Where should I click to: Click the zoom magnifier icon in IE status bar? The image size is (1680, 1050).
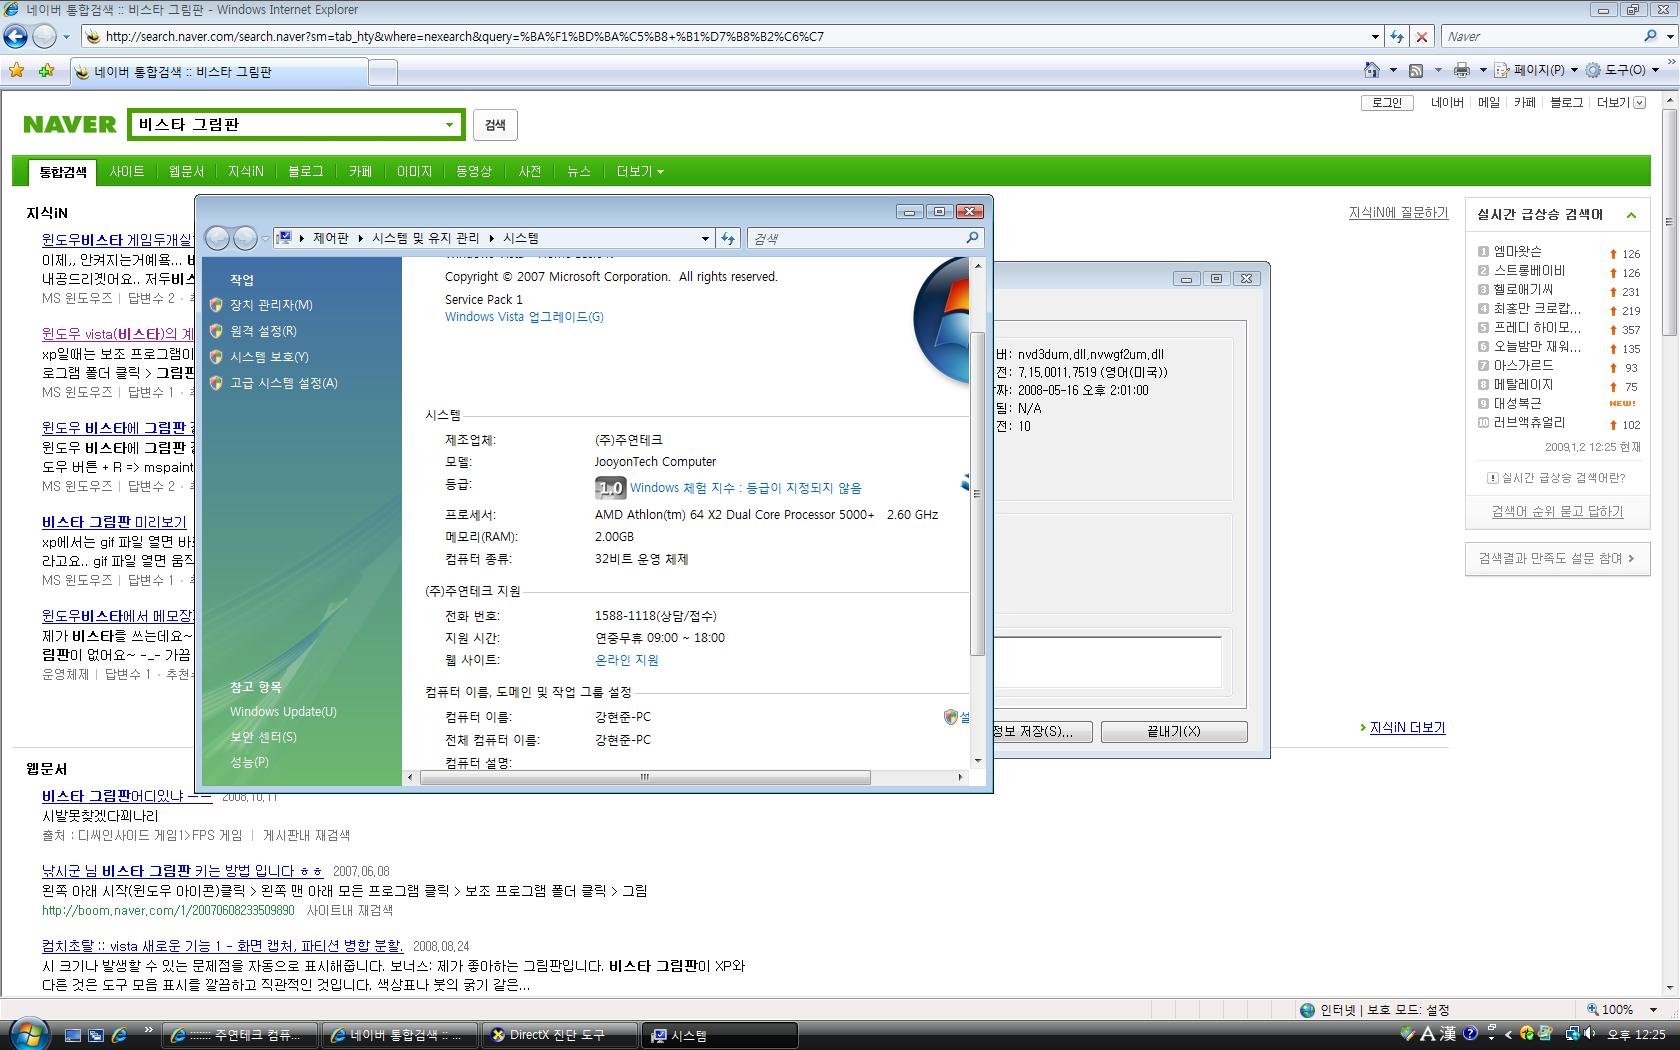click(x=1593, y=1009)
